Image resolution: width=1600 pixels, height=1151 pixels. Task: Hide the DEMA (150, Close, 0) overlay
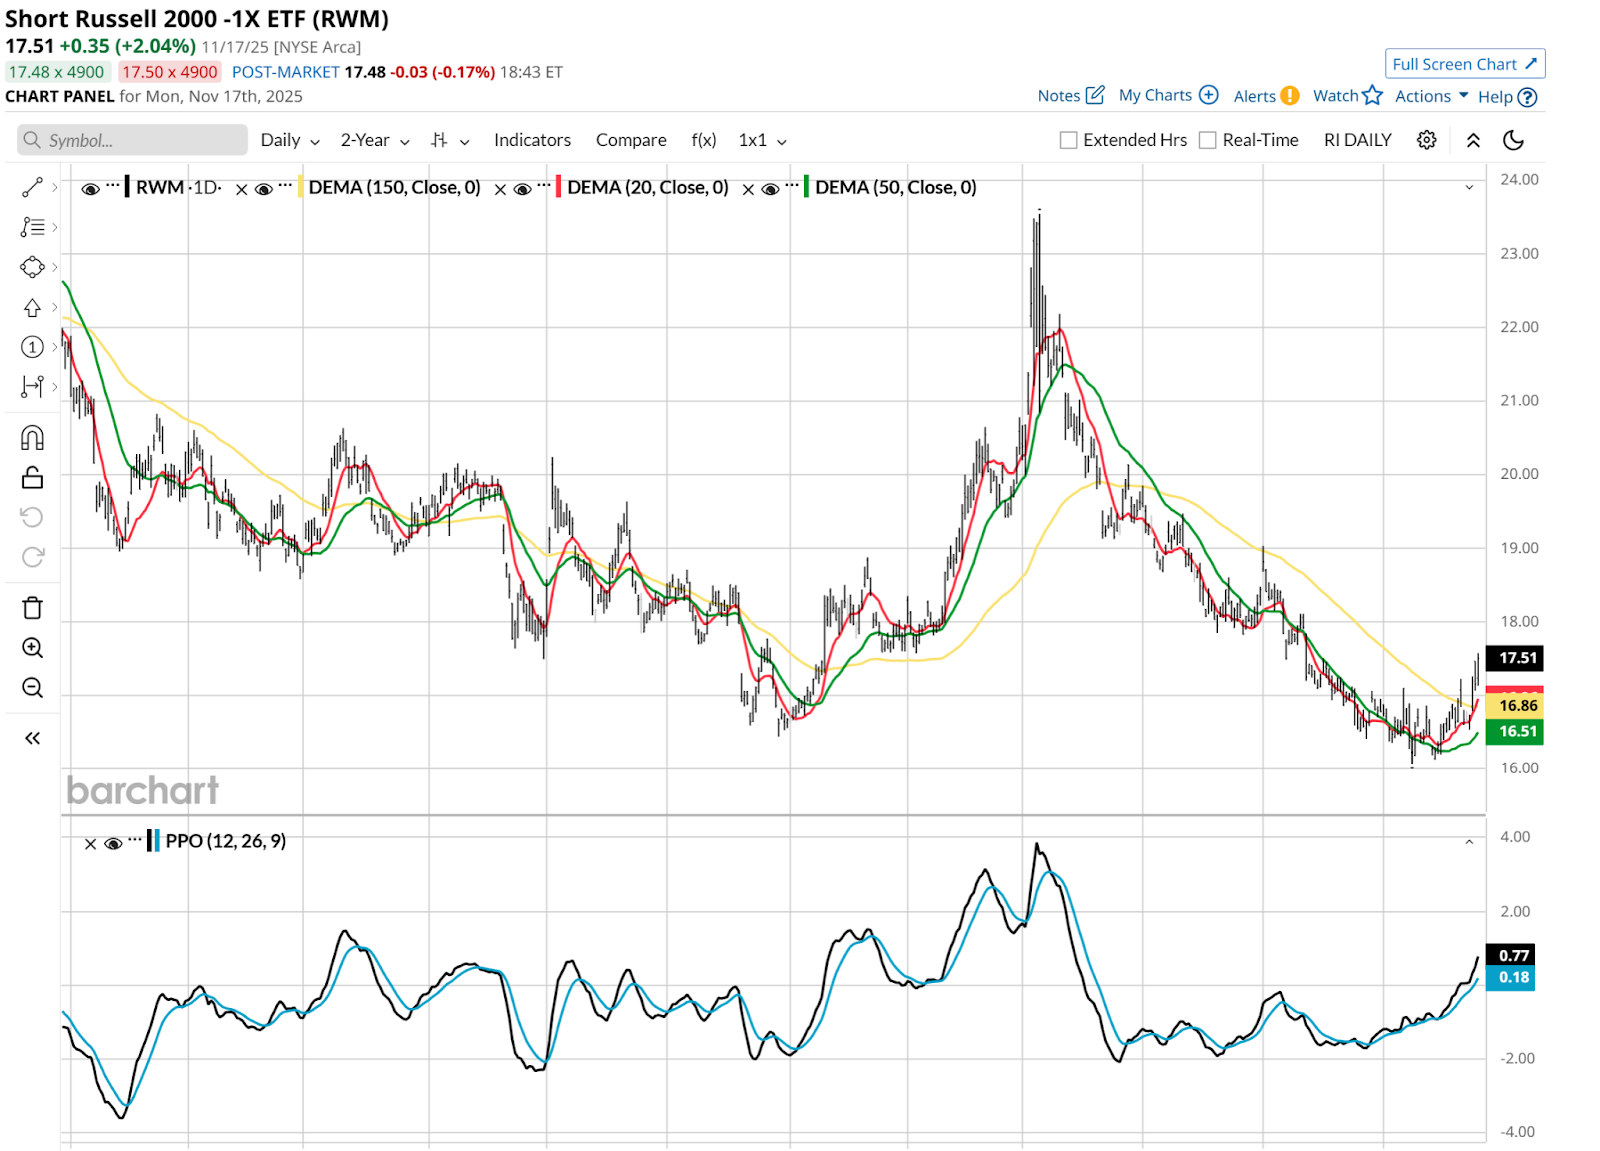(x=264, y=188)
